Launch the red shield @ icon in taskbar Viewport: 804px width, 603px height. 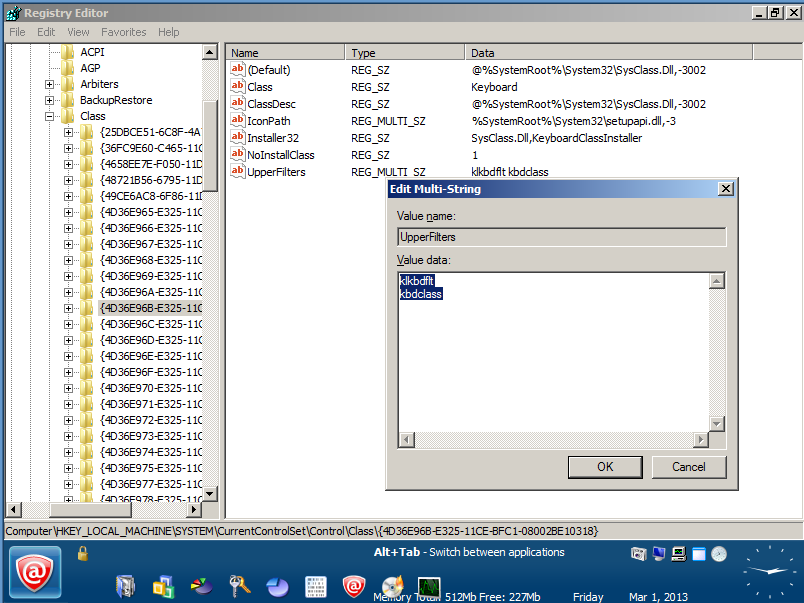point(354,586)
